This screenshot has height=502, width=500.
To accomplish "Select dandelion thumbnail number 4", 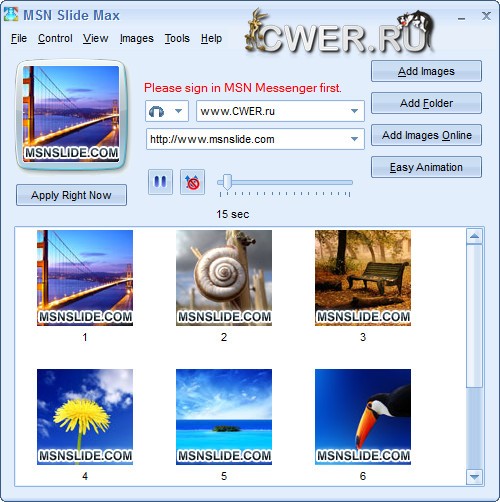I will click(x=85, y=417).
